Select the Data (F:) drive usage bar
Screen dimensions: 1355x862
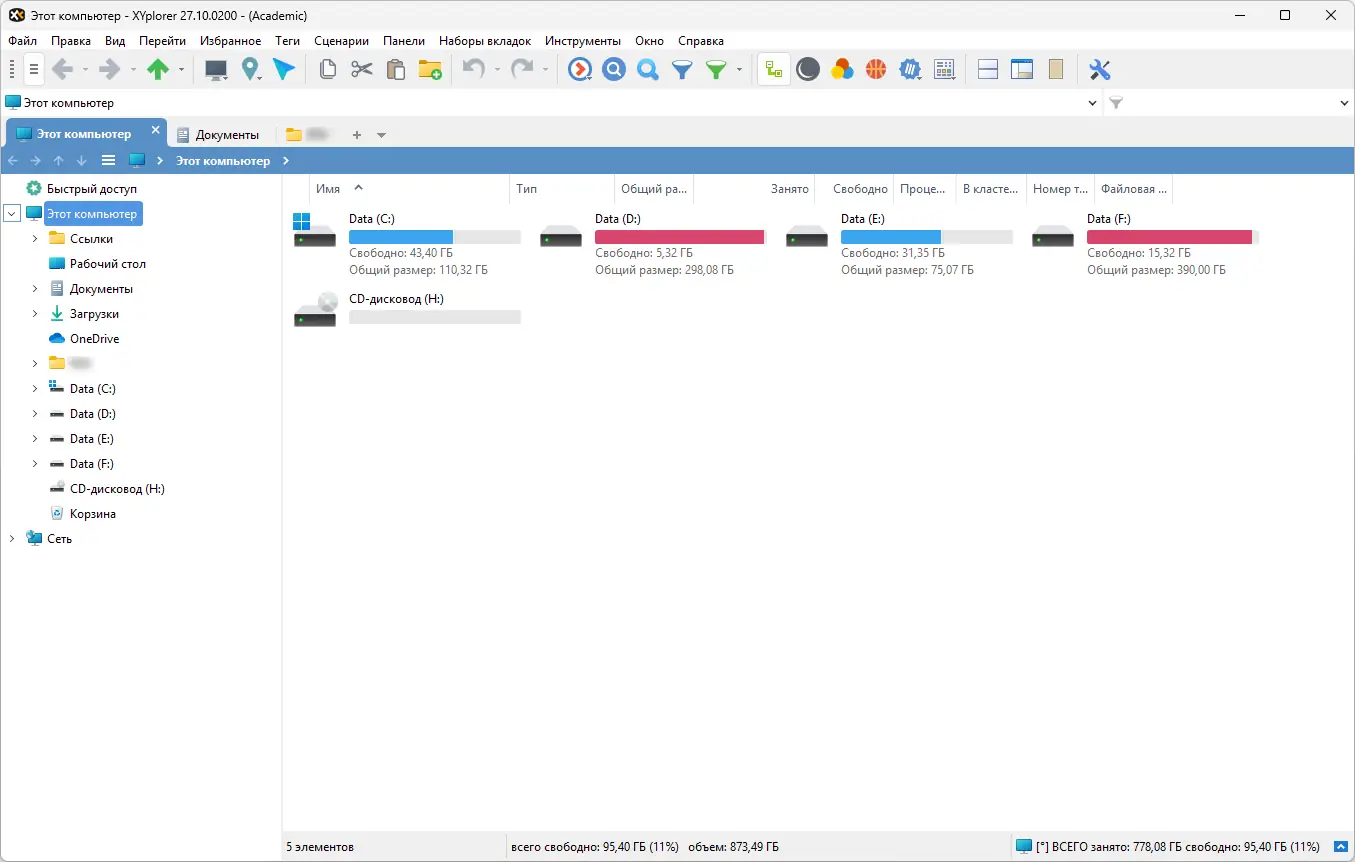pos(1170,237)
